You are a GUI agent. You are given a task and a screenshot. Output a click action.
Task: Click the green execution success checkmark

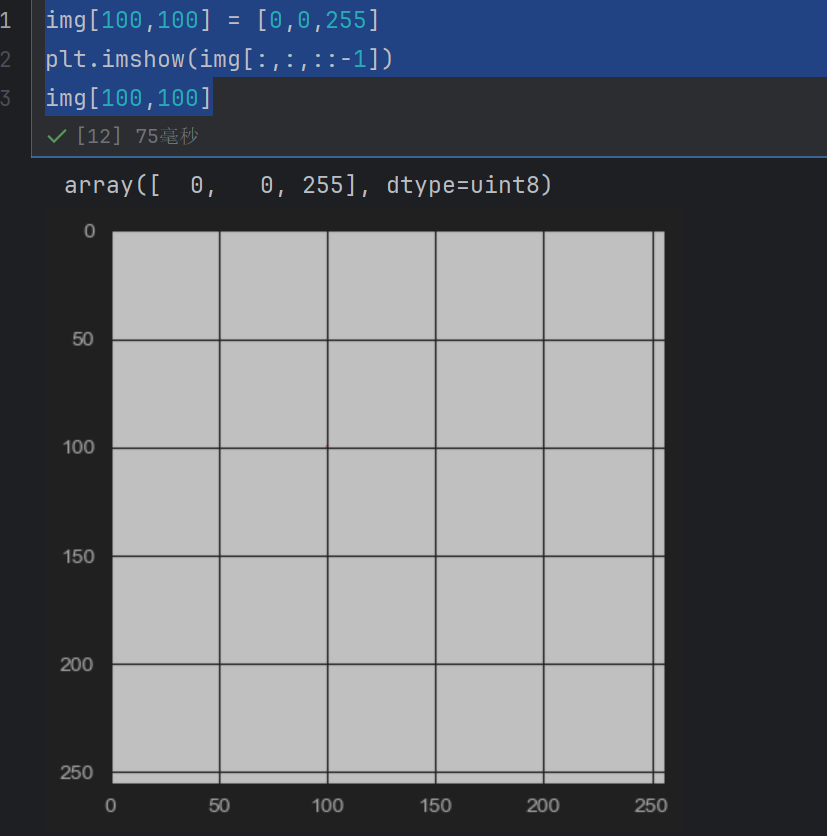pyautogui.click(x=57, y=136)
